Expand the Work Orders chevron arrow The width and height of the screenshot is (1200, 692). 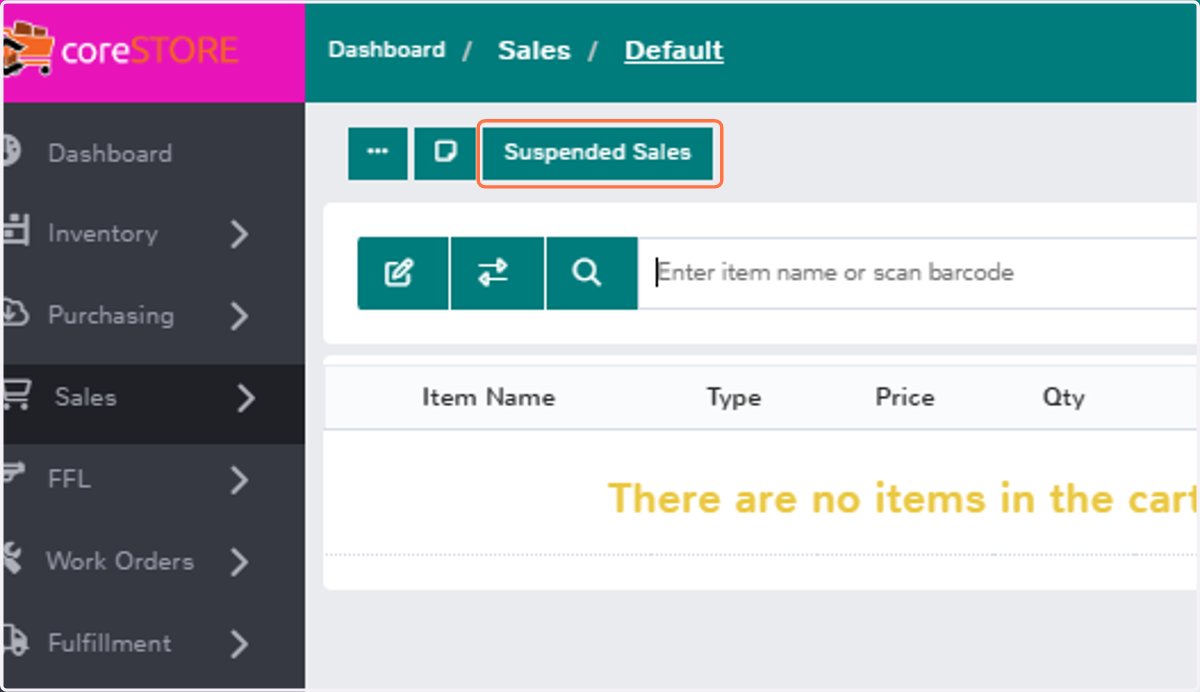pyautogui.click(x=239, y=562)
